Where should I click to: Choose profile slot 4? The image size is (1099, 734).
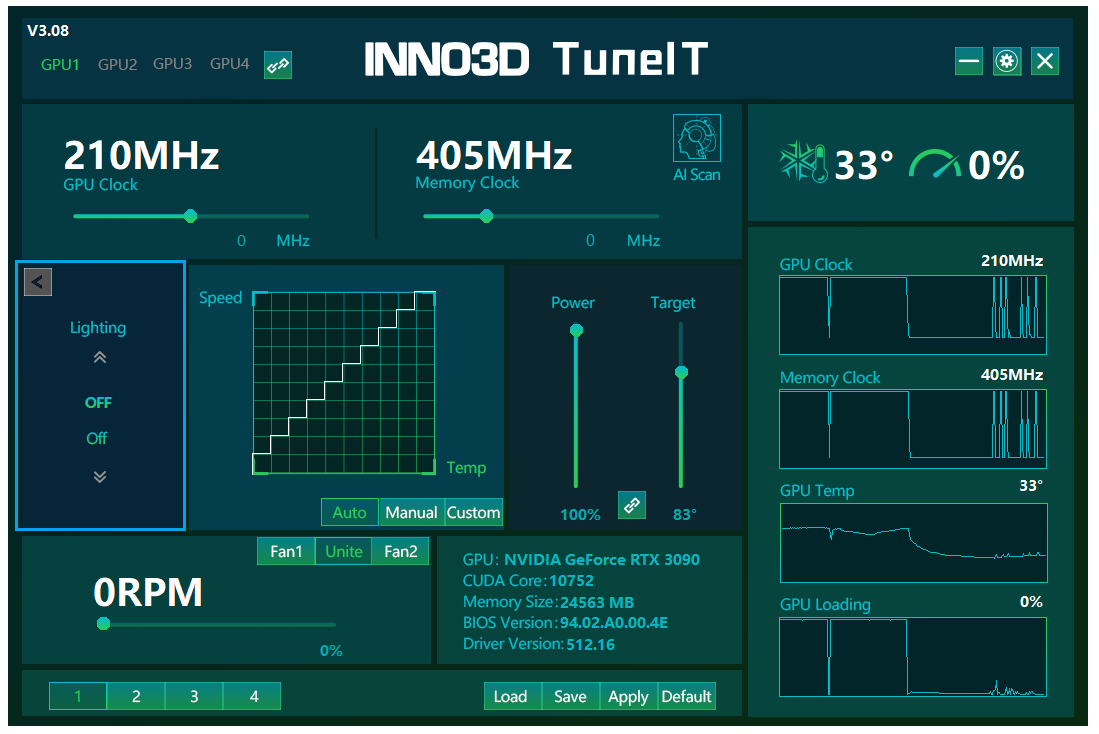click(252, 696)
